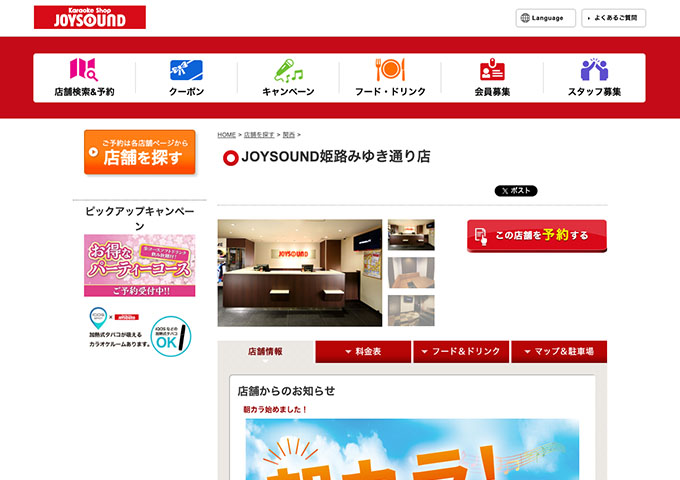Image resolution: width=680 pixels, height=480 pixels.
Task: Open クーポン menu label
Action: 186,92
